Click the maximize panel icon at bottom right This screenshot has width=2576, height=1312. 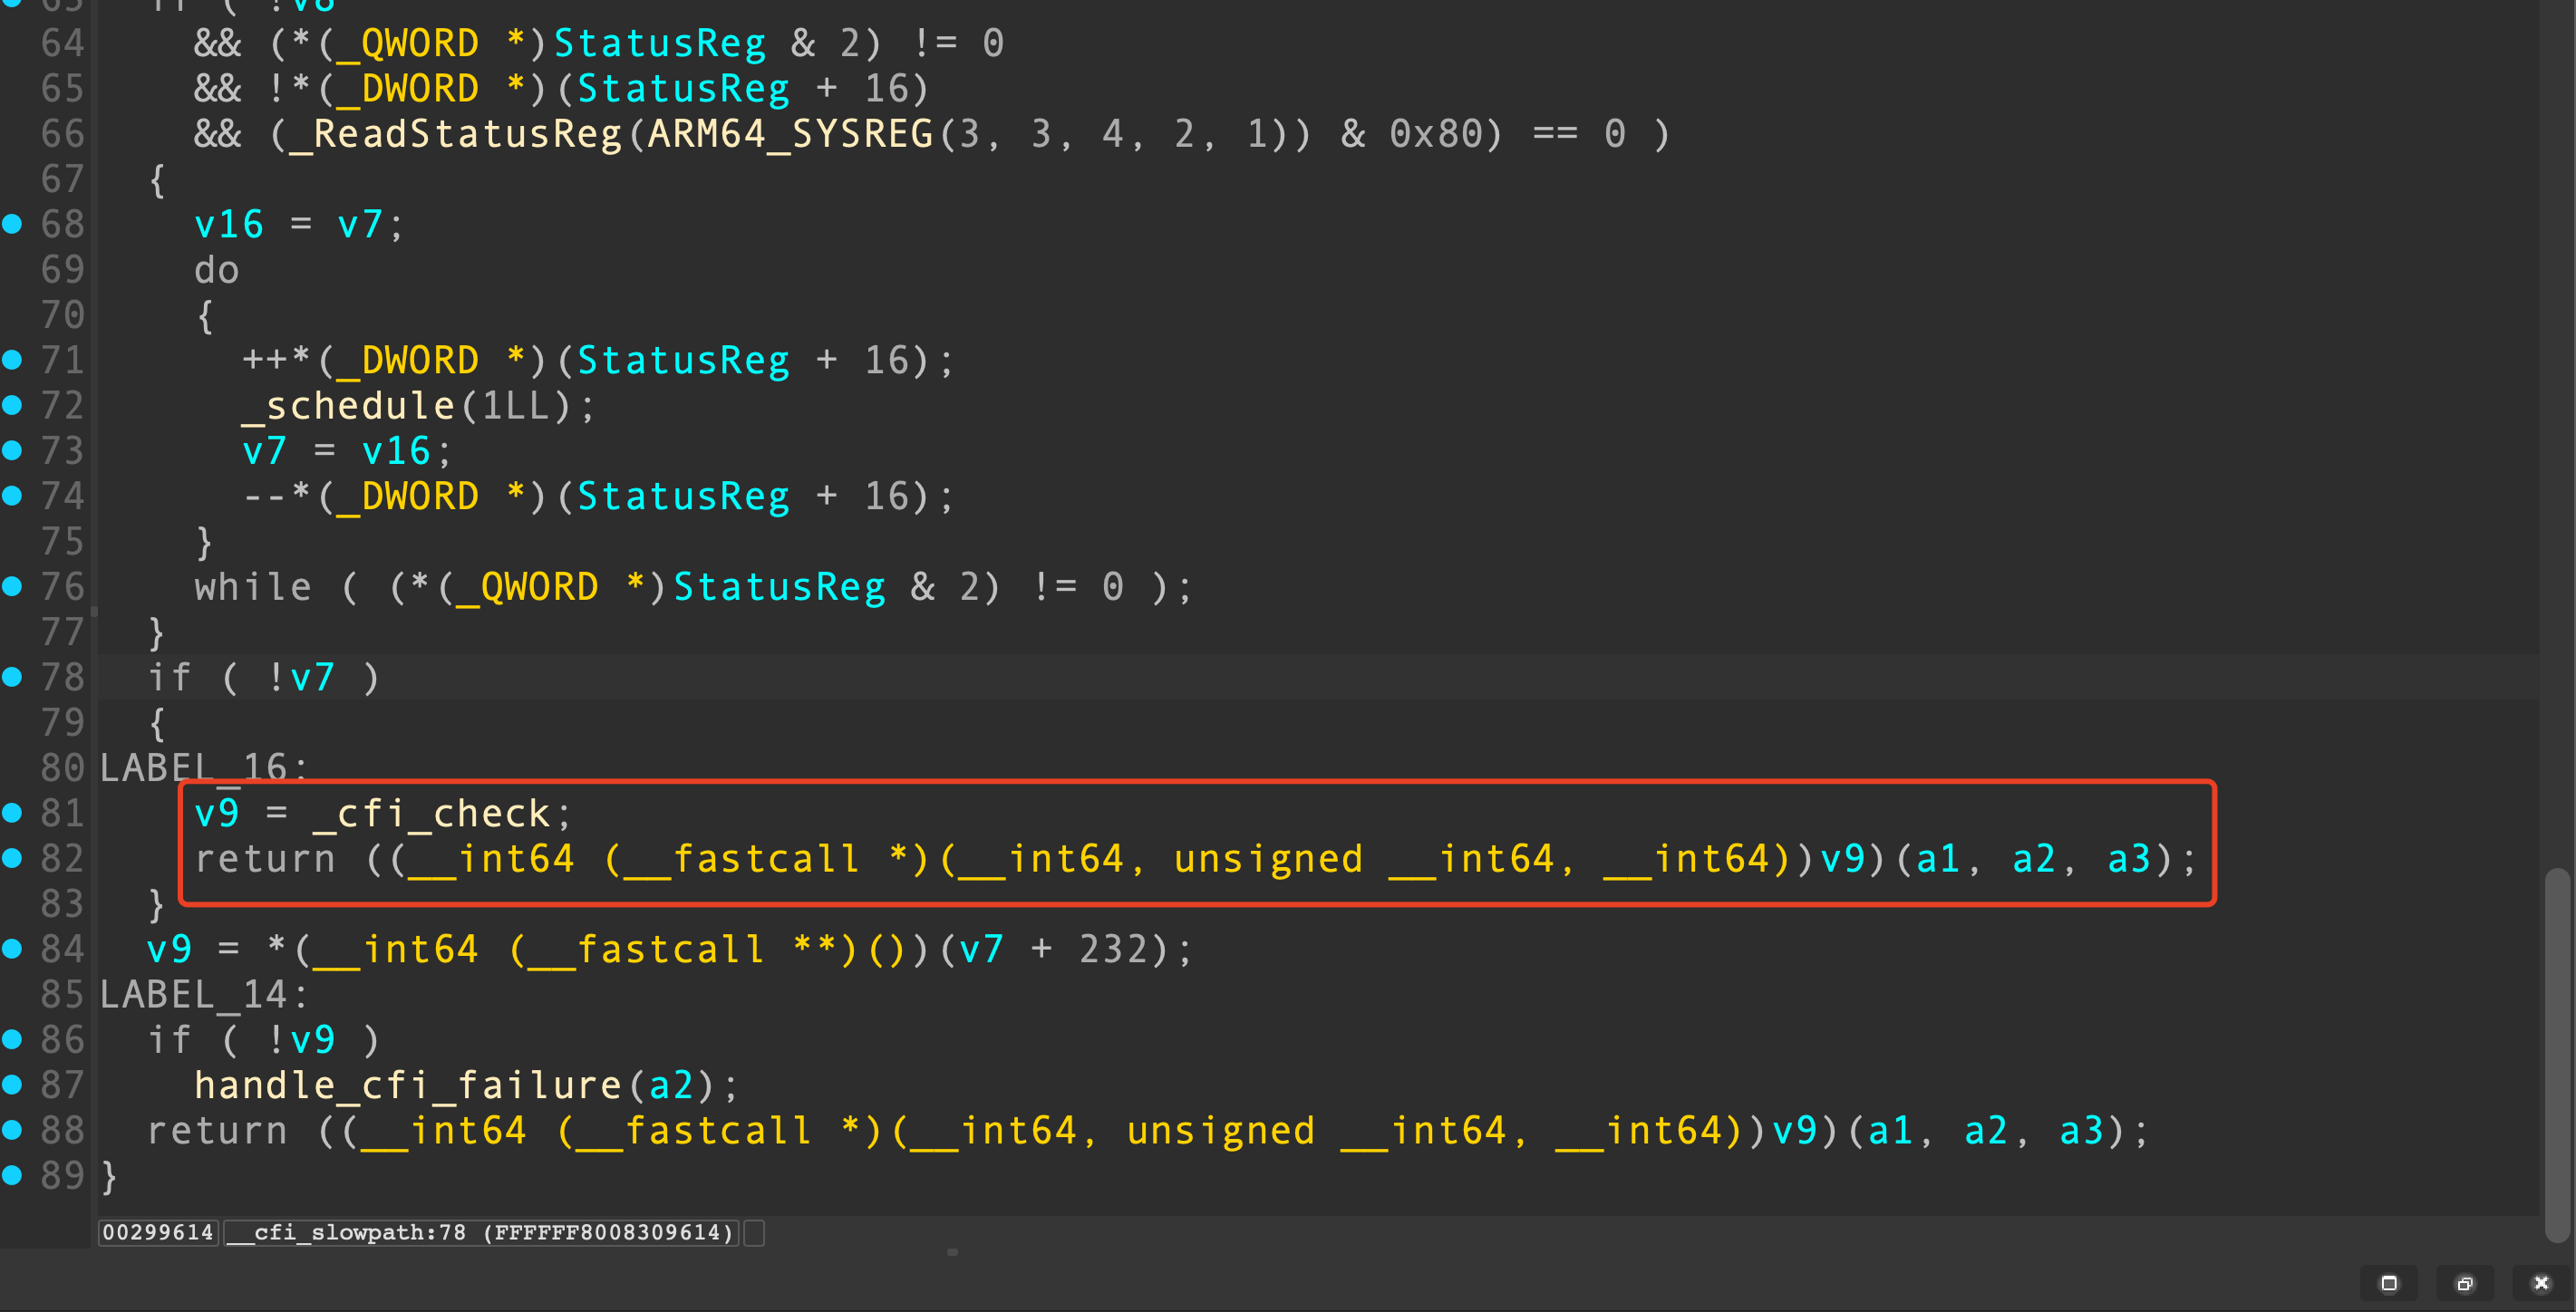pyautogui.click(x=2388, y=1283)
